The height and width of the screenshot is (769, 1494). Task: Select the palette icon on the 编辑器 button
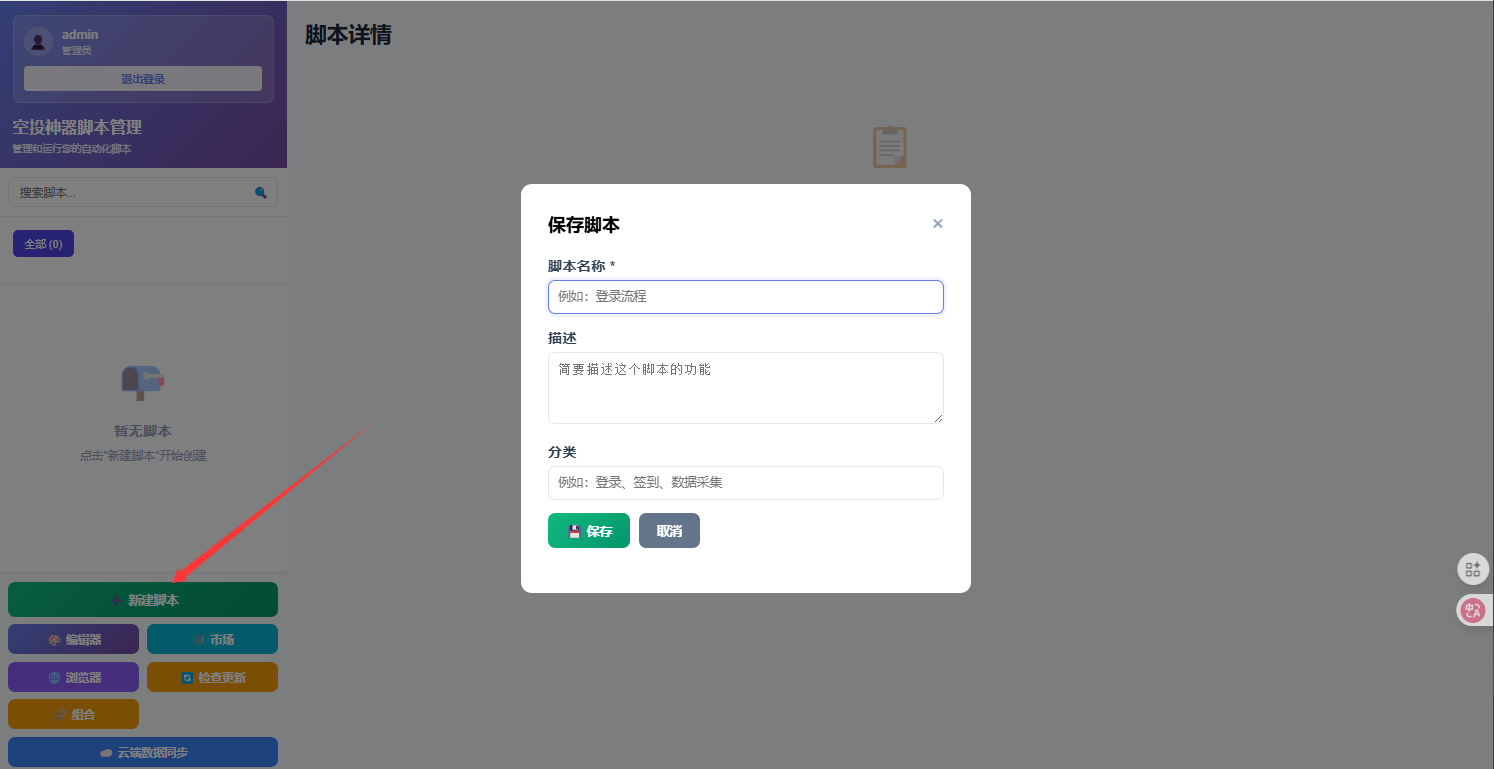[x=55, y=639]
